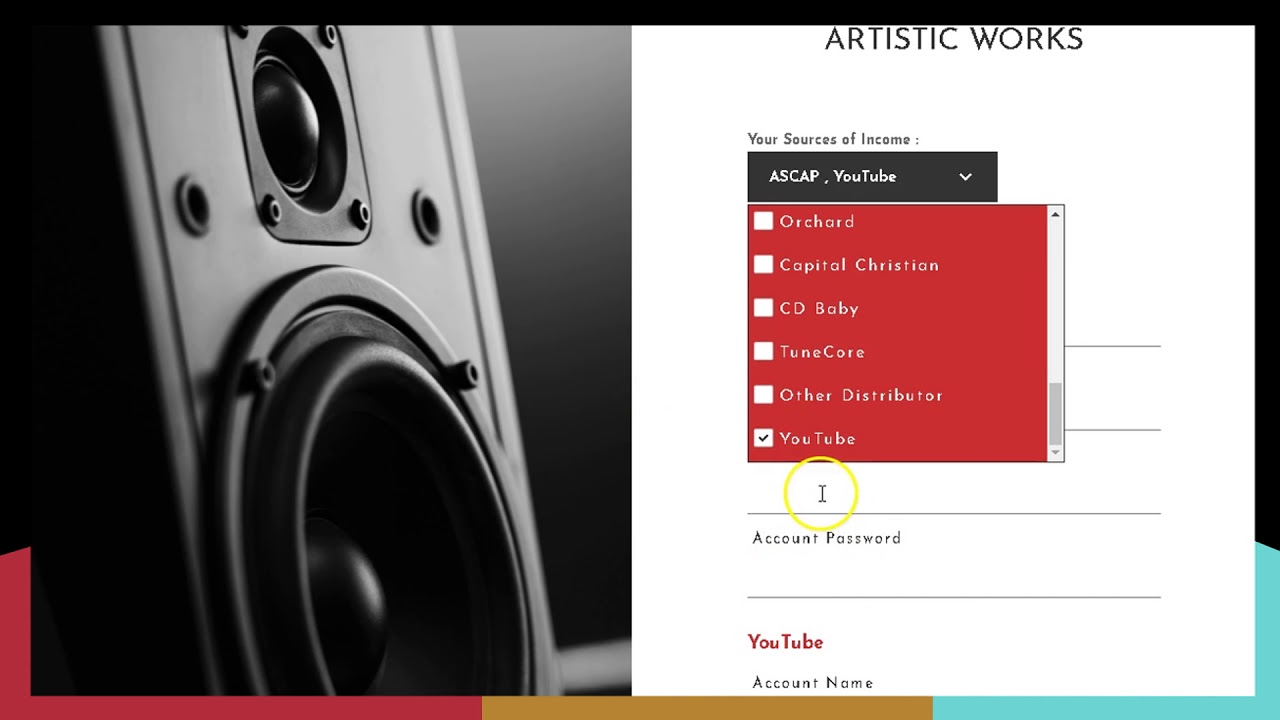Click the dropdown chevron arrow icon
The image size is (1280, 720).
pos(965,177)
